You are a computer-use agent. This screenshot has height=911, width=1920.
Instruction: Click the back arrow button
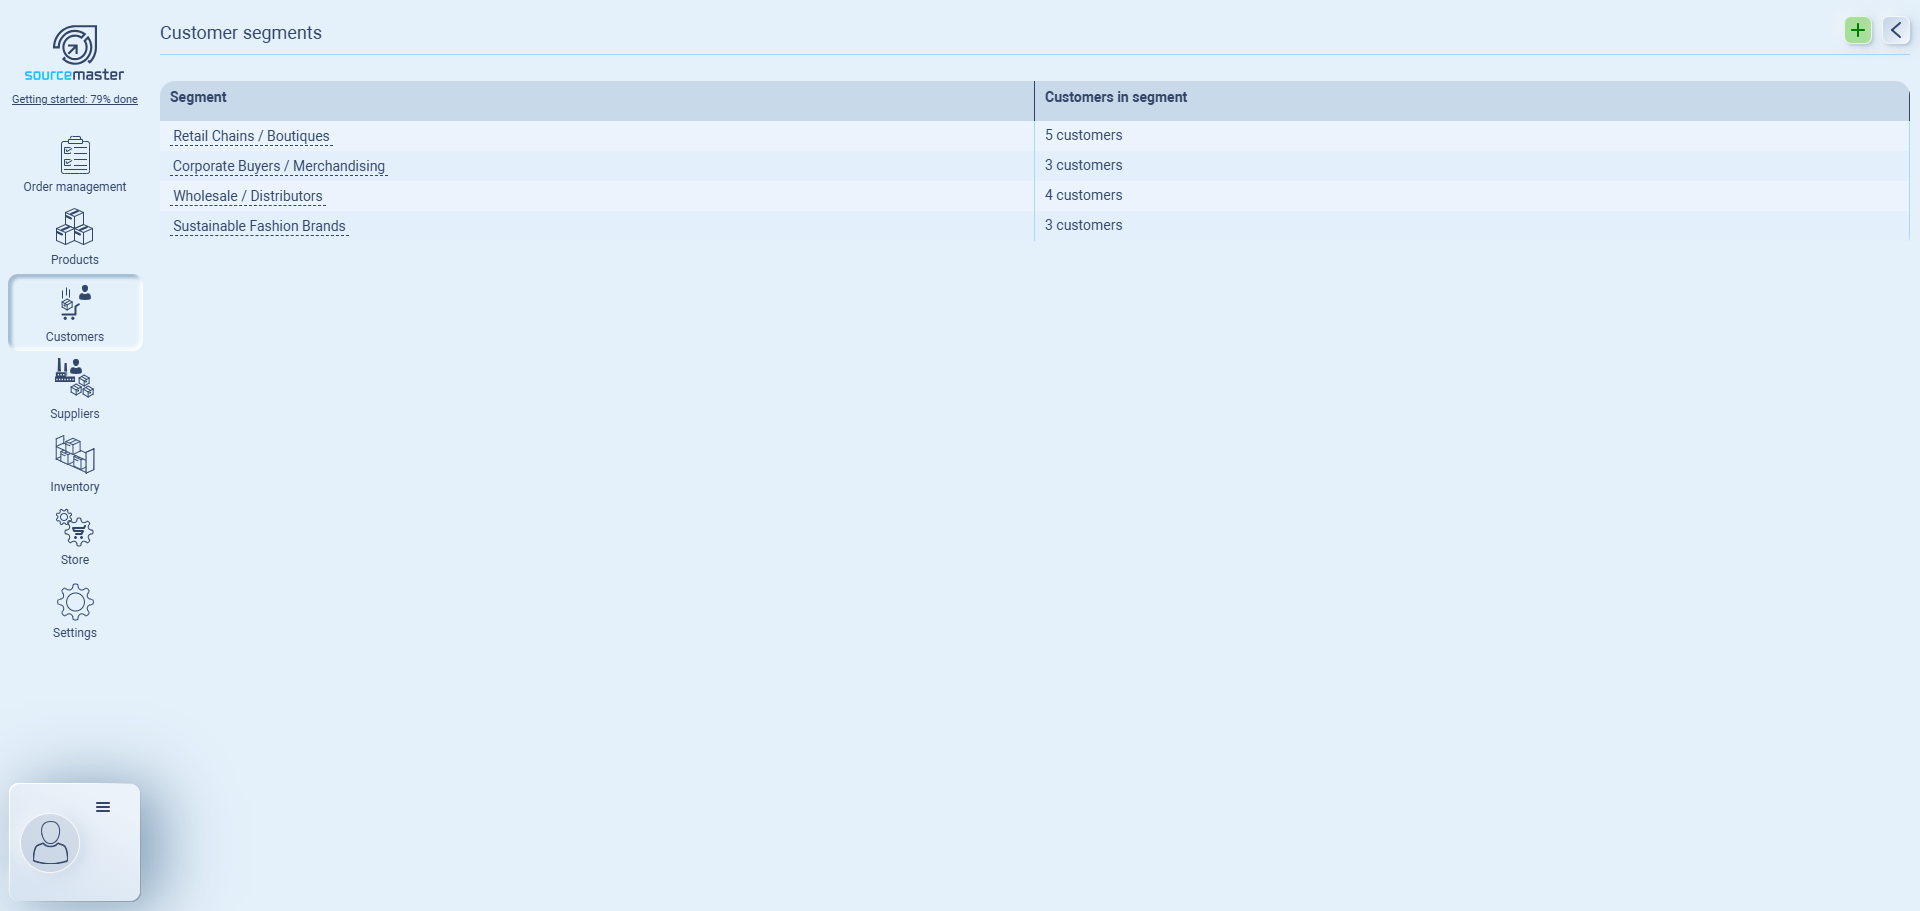1896,30
